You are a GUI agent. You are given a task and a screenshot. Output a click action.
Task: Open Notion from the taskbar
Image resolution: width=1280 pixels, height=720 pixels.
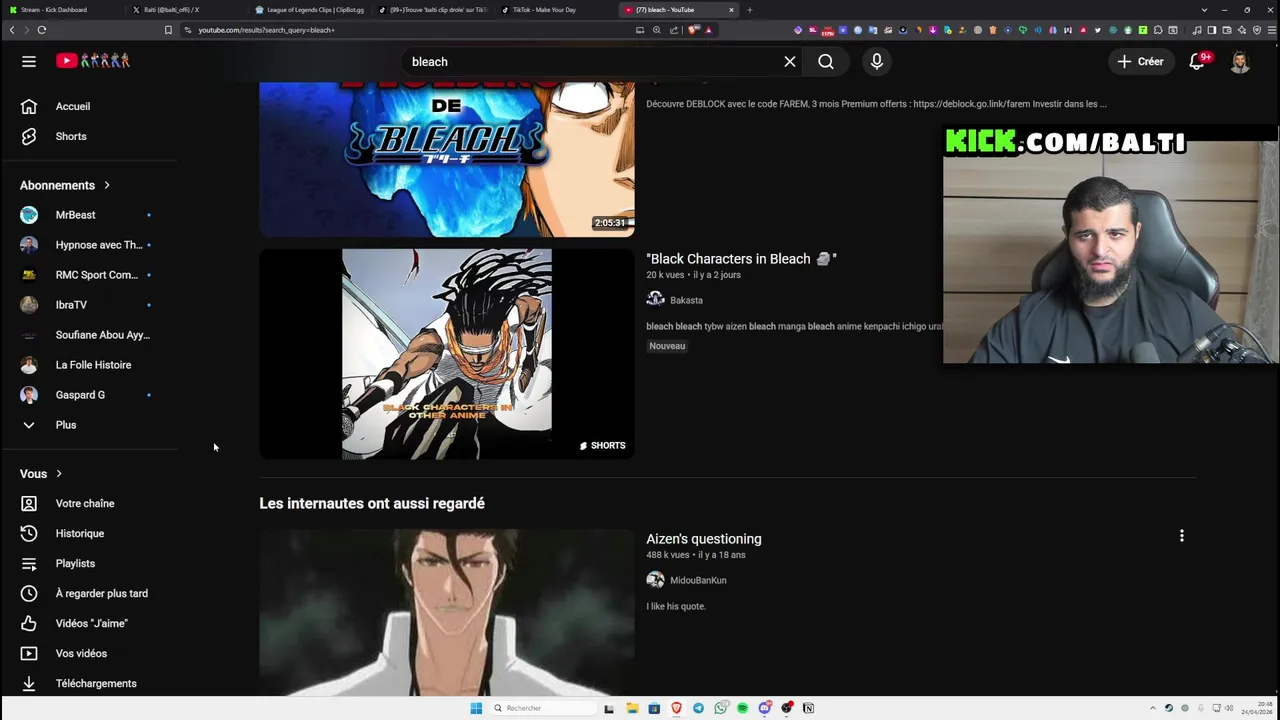coord(808,708)
